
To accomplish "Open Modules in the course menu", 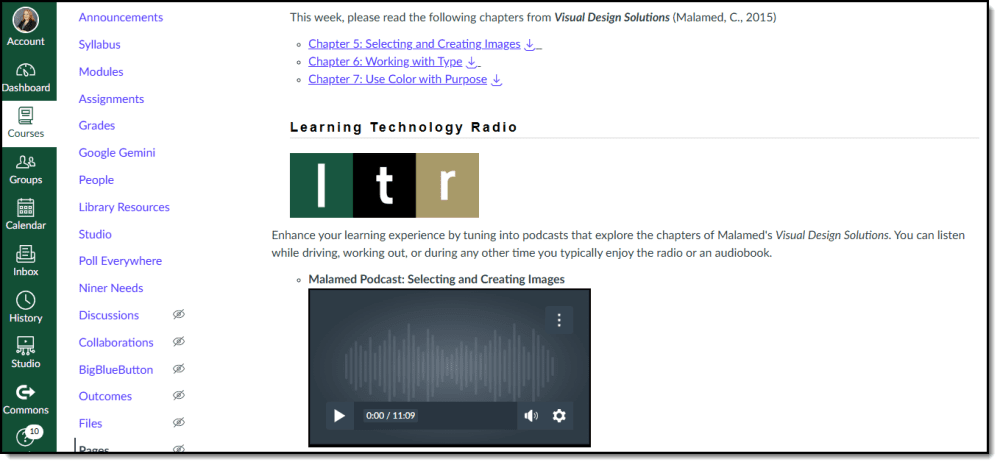I will [x=101, y=72].
